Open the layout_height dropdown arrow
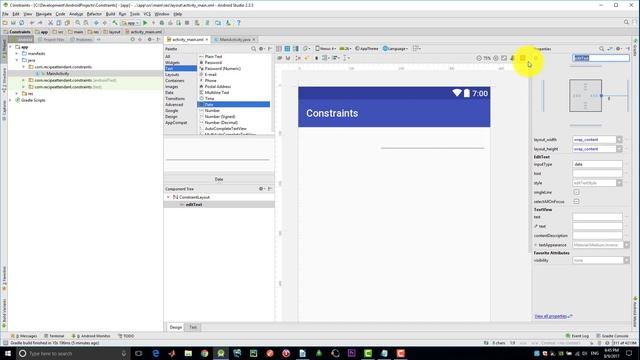 coord(619,149)
